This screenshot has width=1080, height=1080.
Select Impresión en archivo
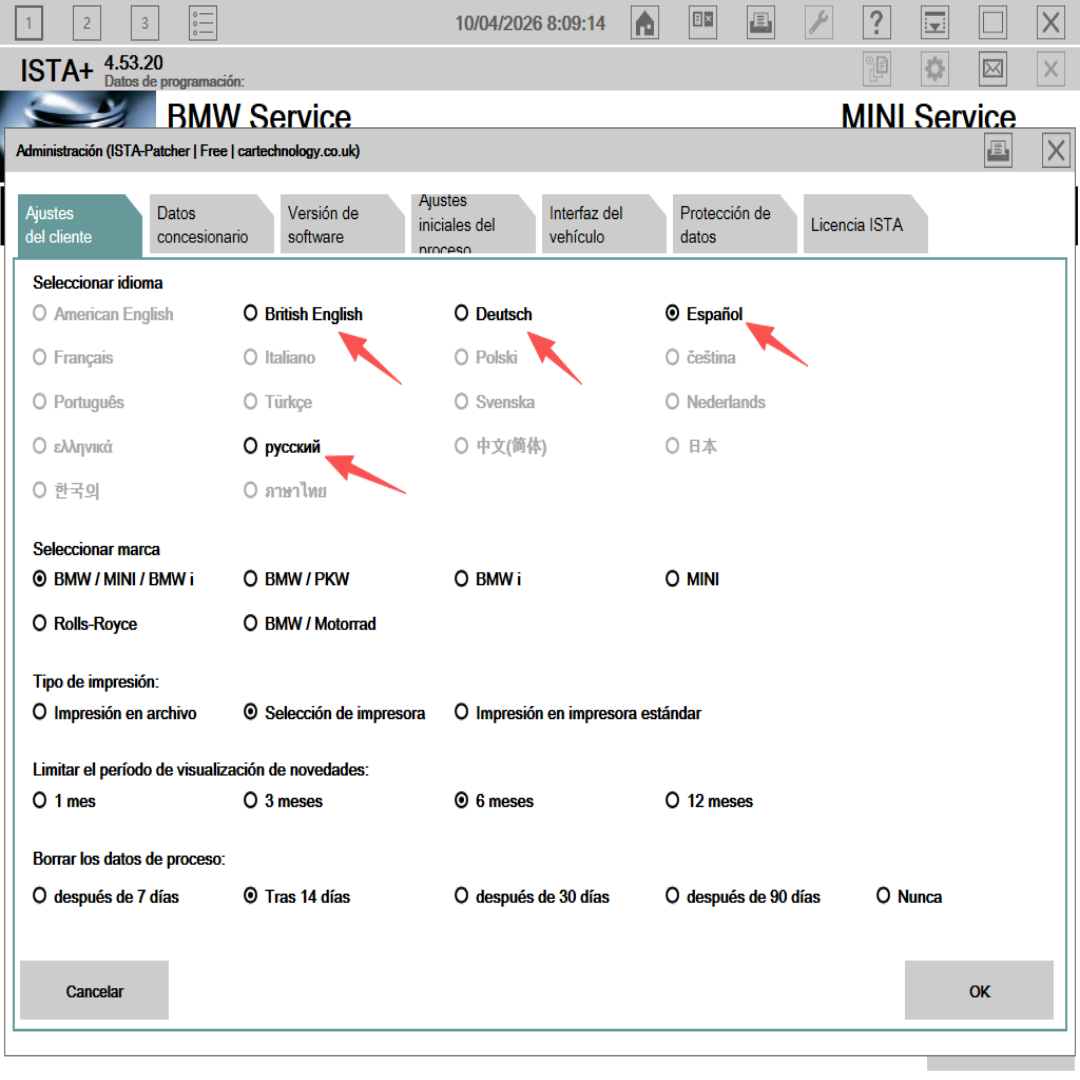114,713
